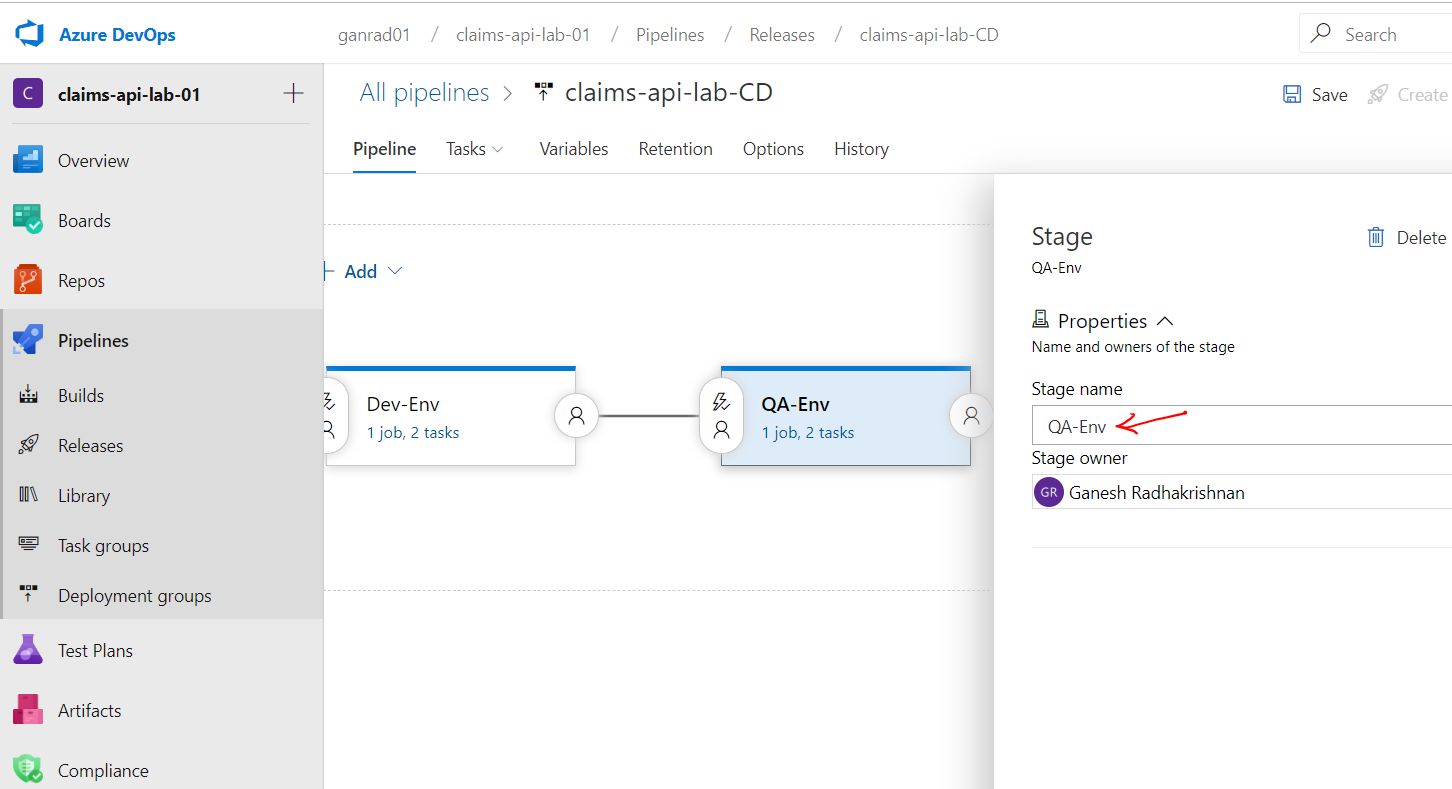
Task: Open QA-Env 1 job, 2 tasks link
Action: pos(808,433)
